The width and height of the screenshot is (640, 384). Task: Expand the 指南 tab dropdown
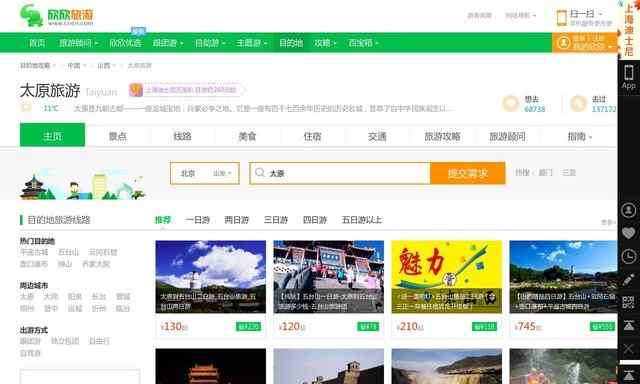(x=579, y=136)
